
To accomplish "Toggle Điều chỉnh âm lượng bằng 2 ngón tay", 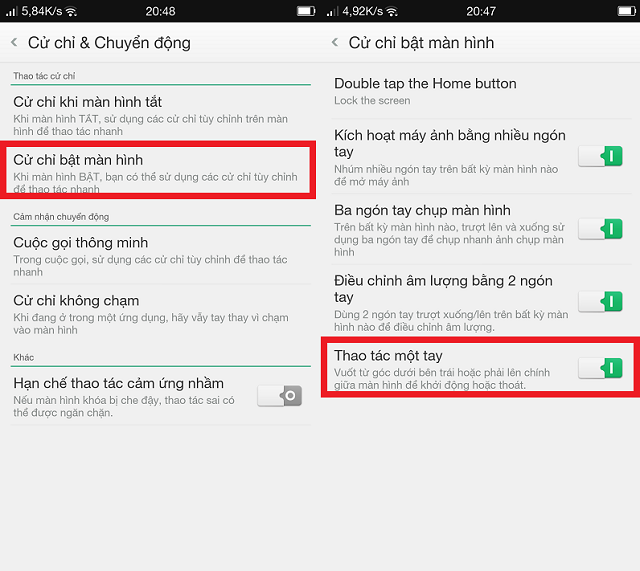I will pyautogui.click(x=600, y=300).
